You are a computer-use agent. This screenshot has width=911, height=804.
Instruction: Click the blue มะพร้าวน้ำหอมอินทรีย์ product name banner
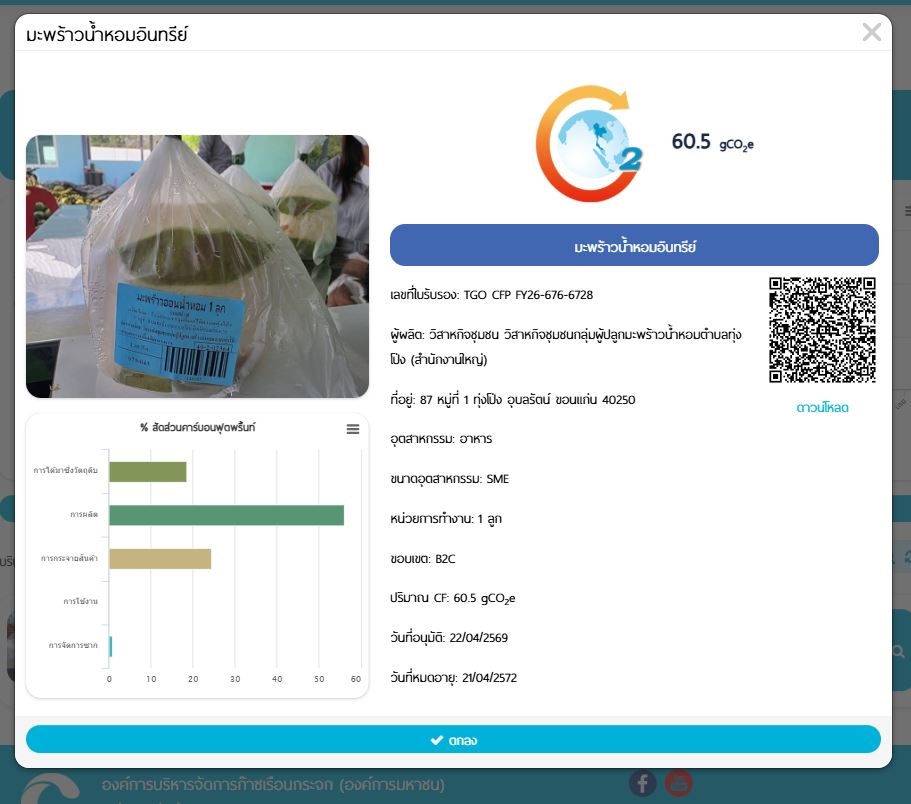click(x=634, y=245)
